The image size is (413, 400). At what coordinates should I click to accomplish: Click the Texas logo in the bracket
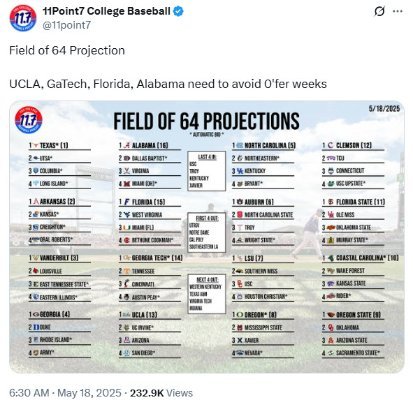pyautogui.click(x=36, y=146)
